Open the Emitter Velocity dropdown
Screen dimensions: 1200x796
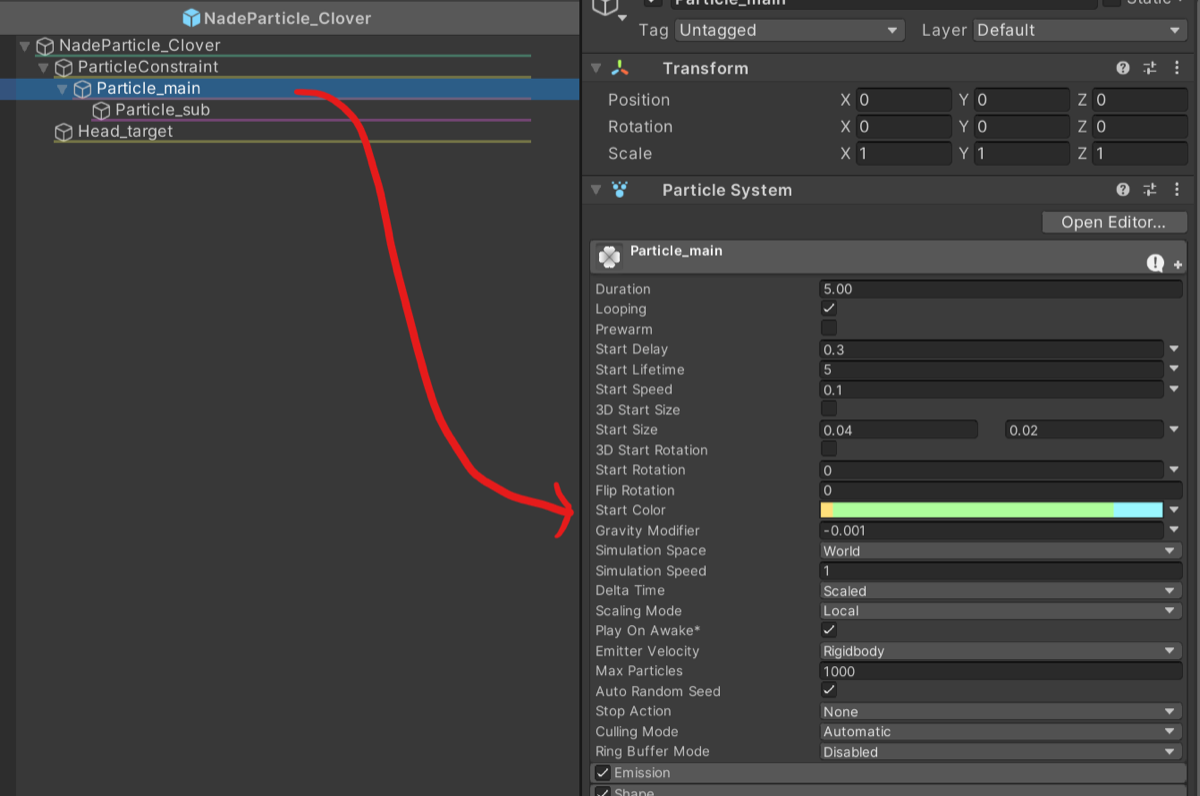(1000, 651)
